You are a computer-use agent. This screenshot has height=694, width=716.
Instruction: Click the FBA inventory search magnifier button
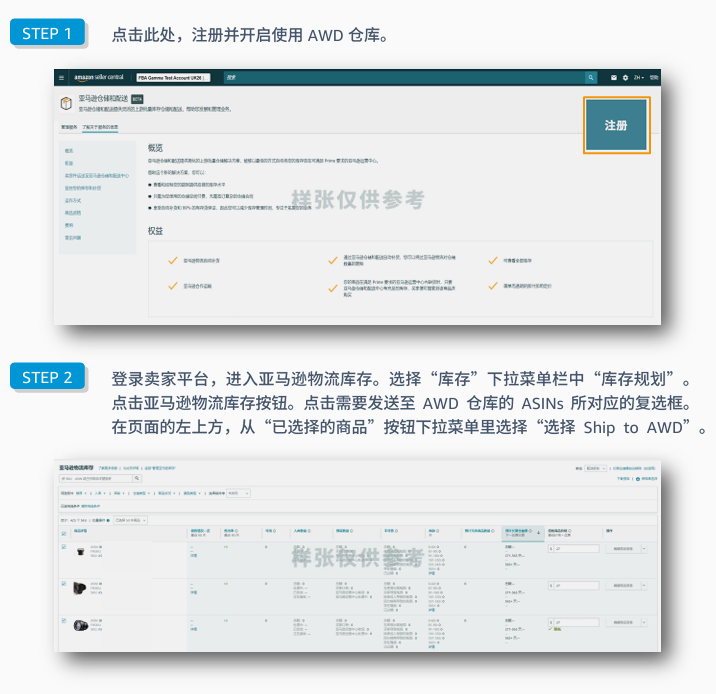(x=137, y=478)
